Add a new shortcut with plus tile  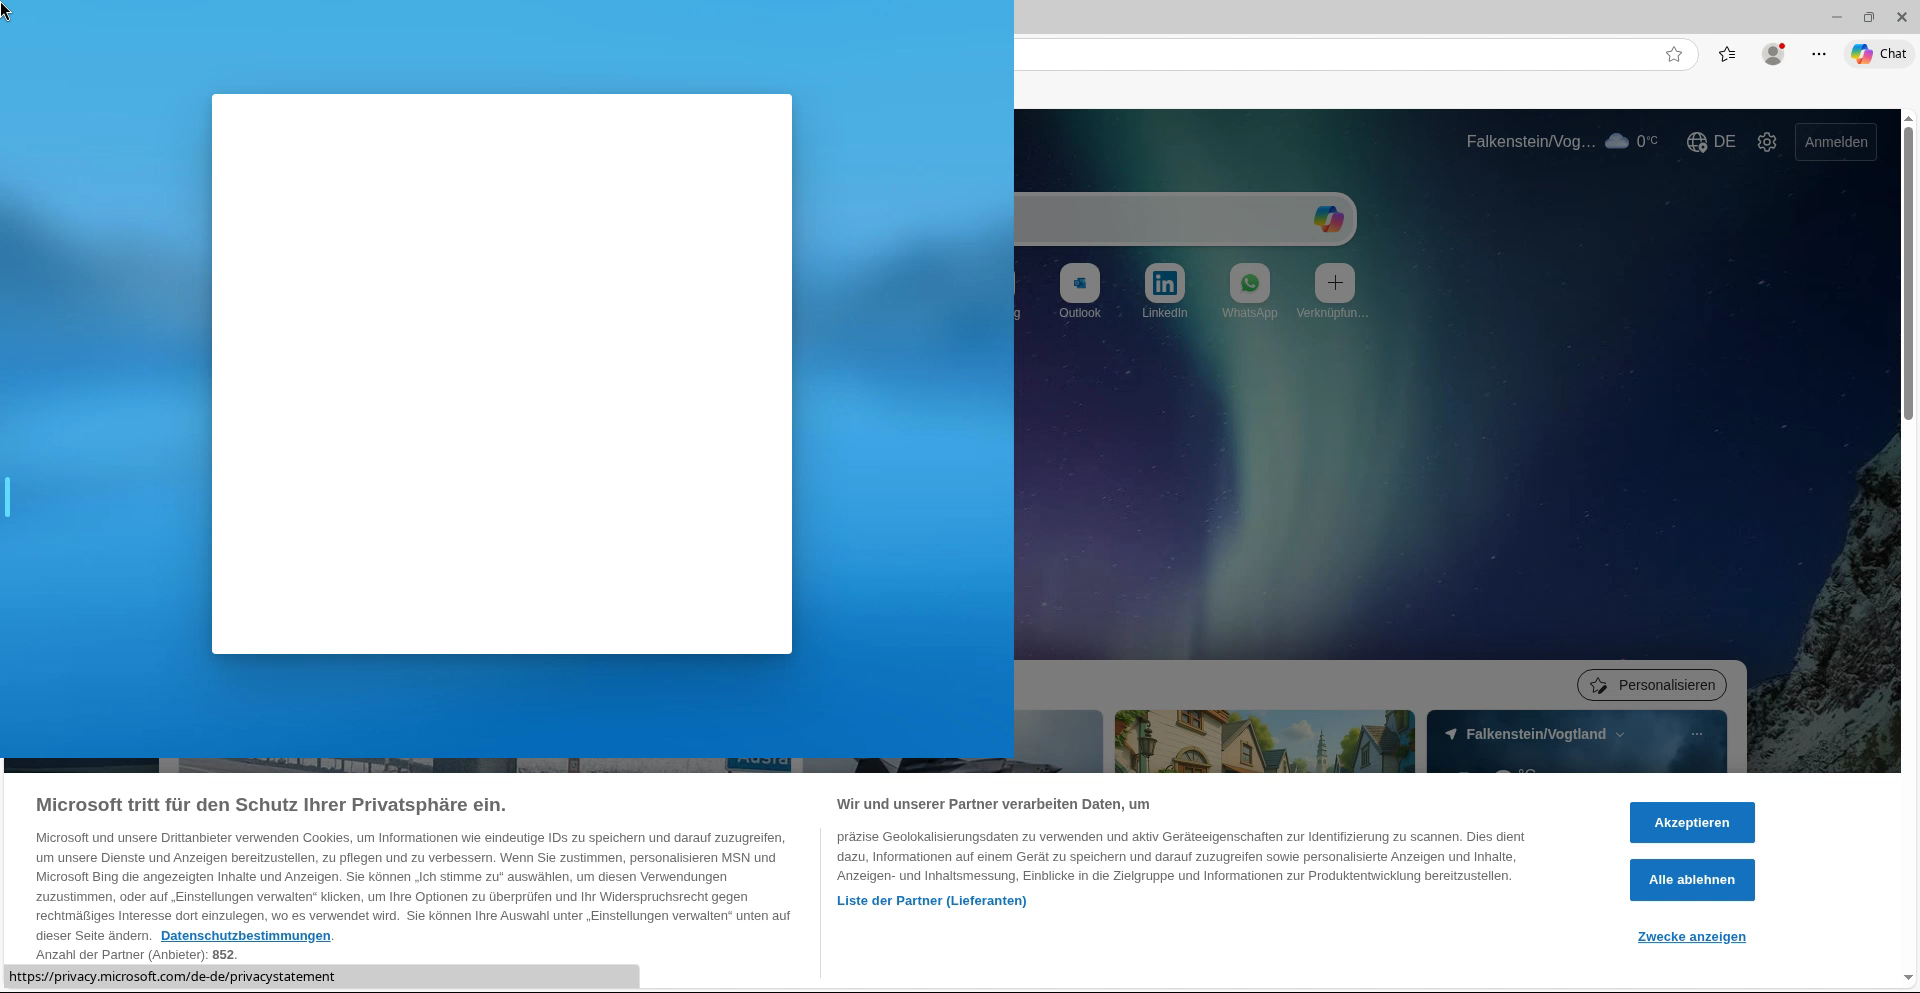click(x=1334, y=284)
